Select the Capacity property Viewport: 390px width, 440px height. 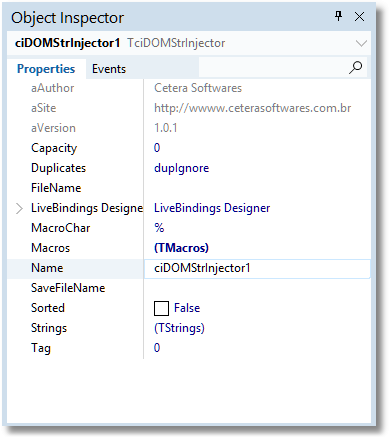click(x=54, y=148)
